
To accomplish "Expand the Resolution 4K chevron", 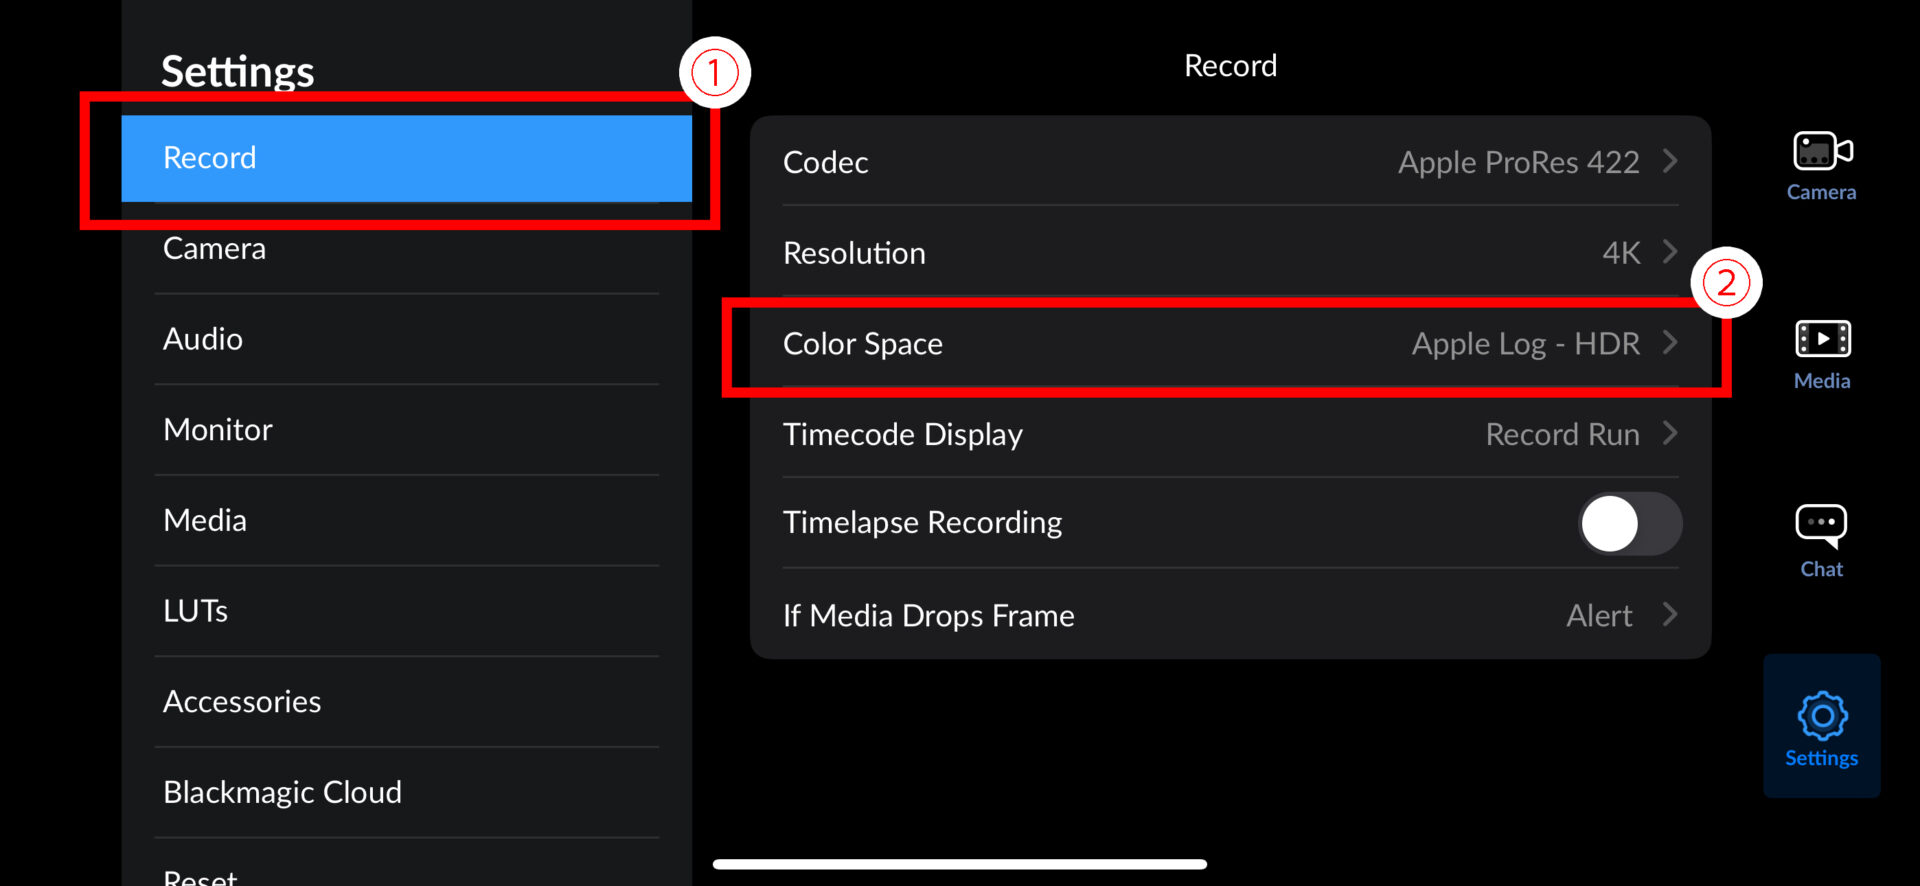I will point(1670,252).
